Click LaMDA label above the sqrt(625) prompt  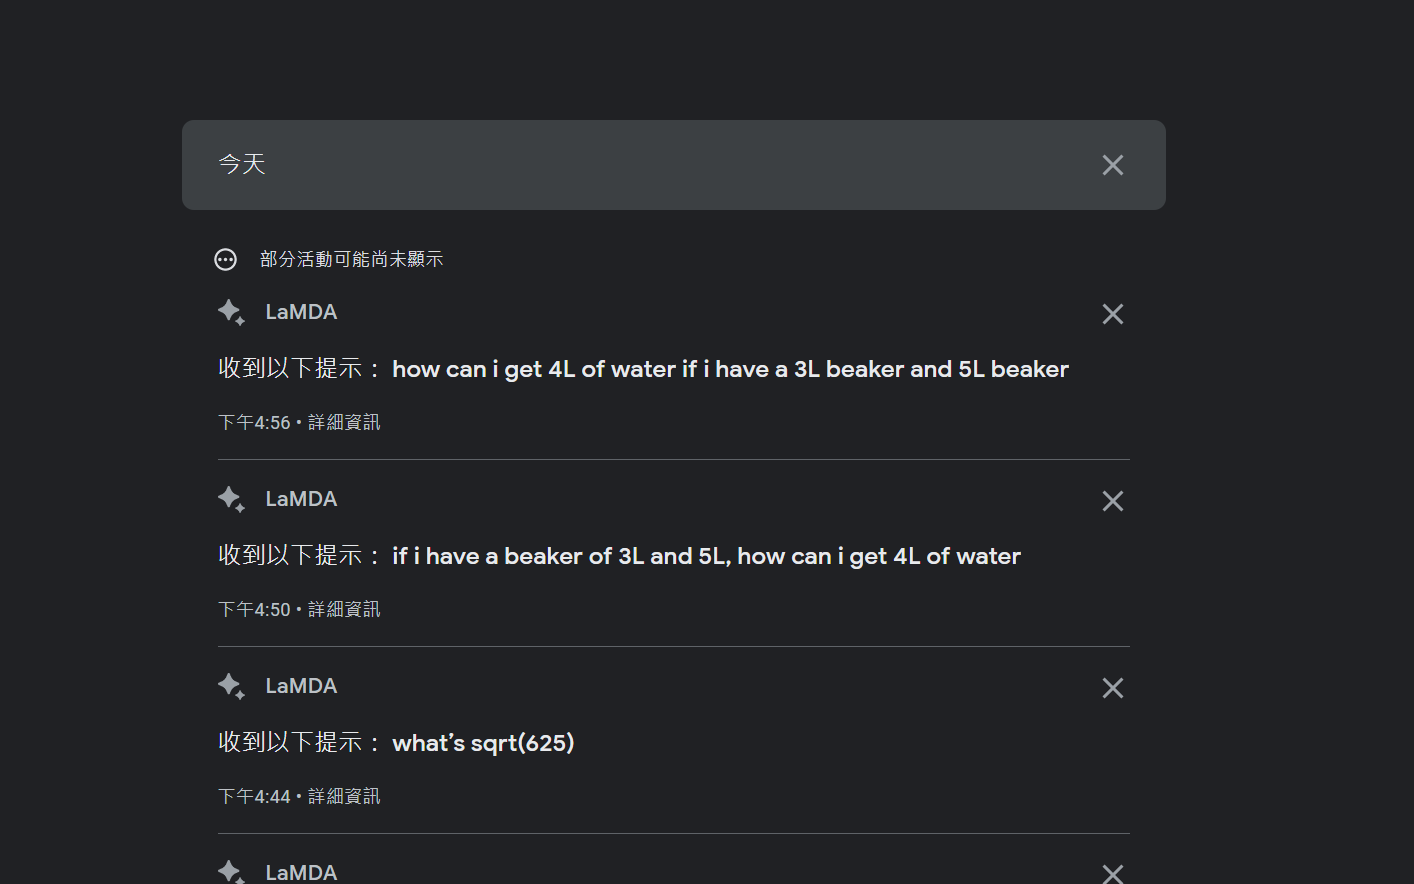pyautogui.click(x=301, y=686)
